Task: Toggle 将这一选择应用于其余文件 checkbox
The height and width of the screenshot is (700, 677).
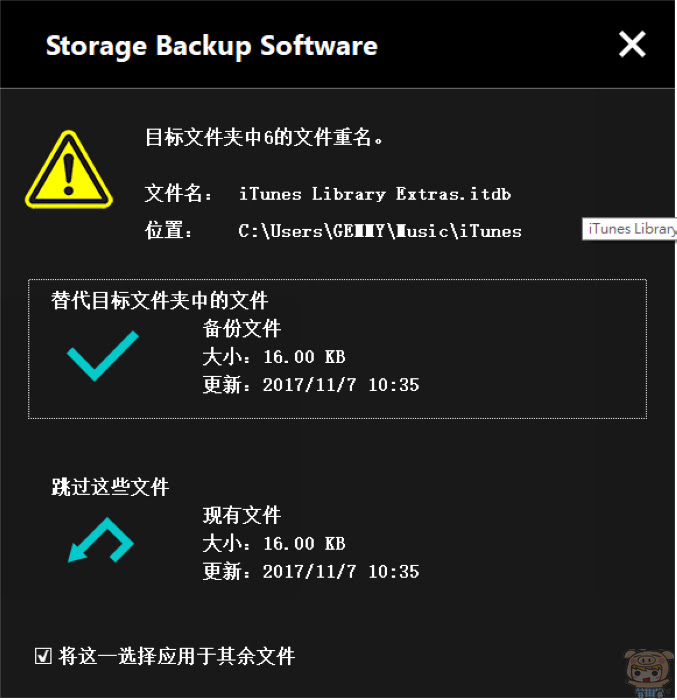Action: (43, 656)
